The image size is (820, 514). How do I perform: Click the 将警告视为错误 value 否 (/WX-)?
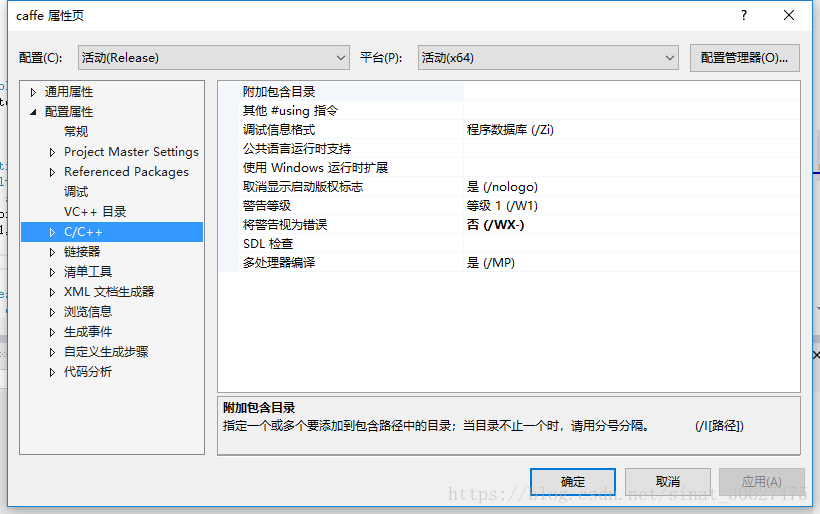click(x=495, y=225)
